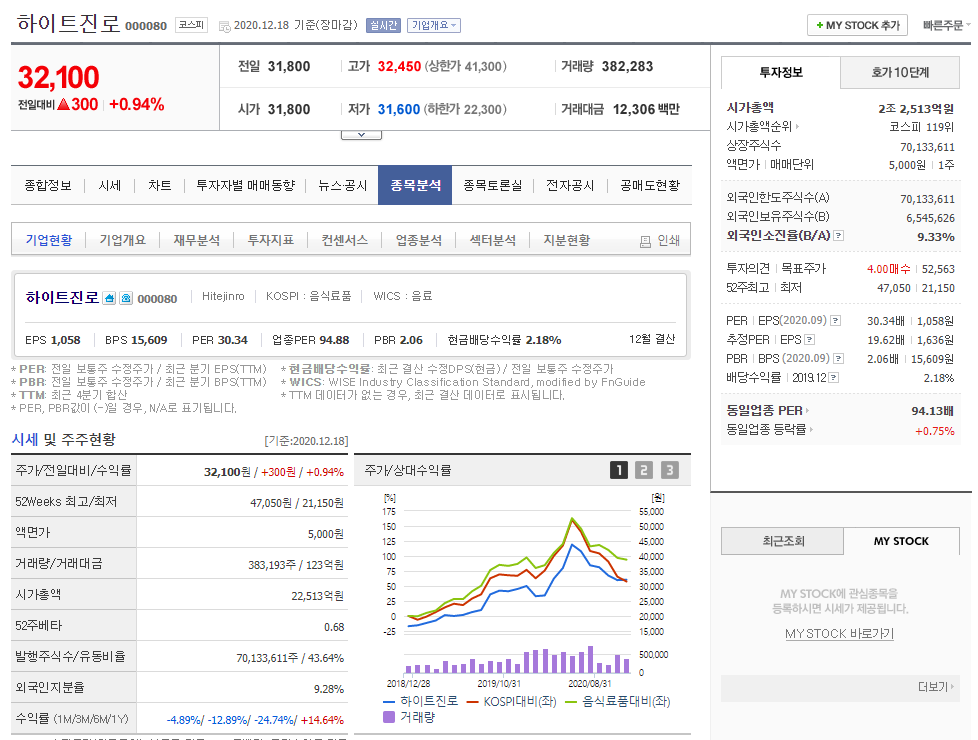Open help icon next to 외국인소진율(B/A)

(x=839, y=236)
